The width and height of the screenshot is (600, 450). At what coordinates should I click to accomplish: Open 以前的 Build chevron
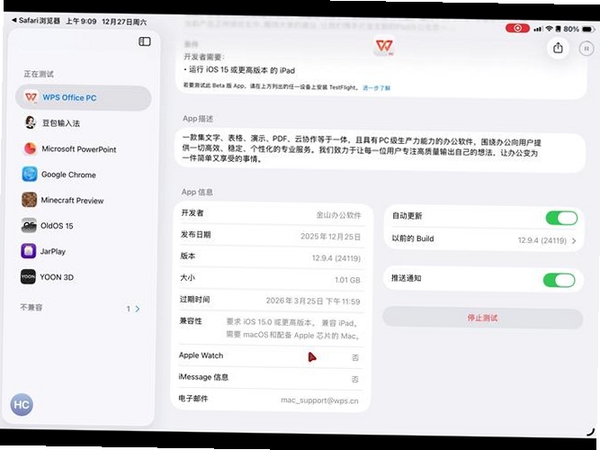[574, 241]
